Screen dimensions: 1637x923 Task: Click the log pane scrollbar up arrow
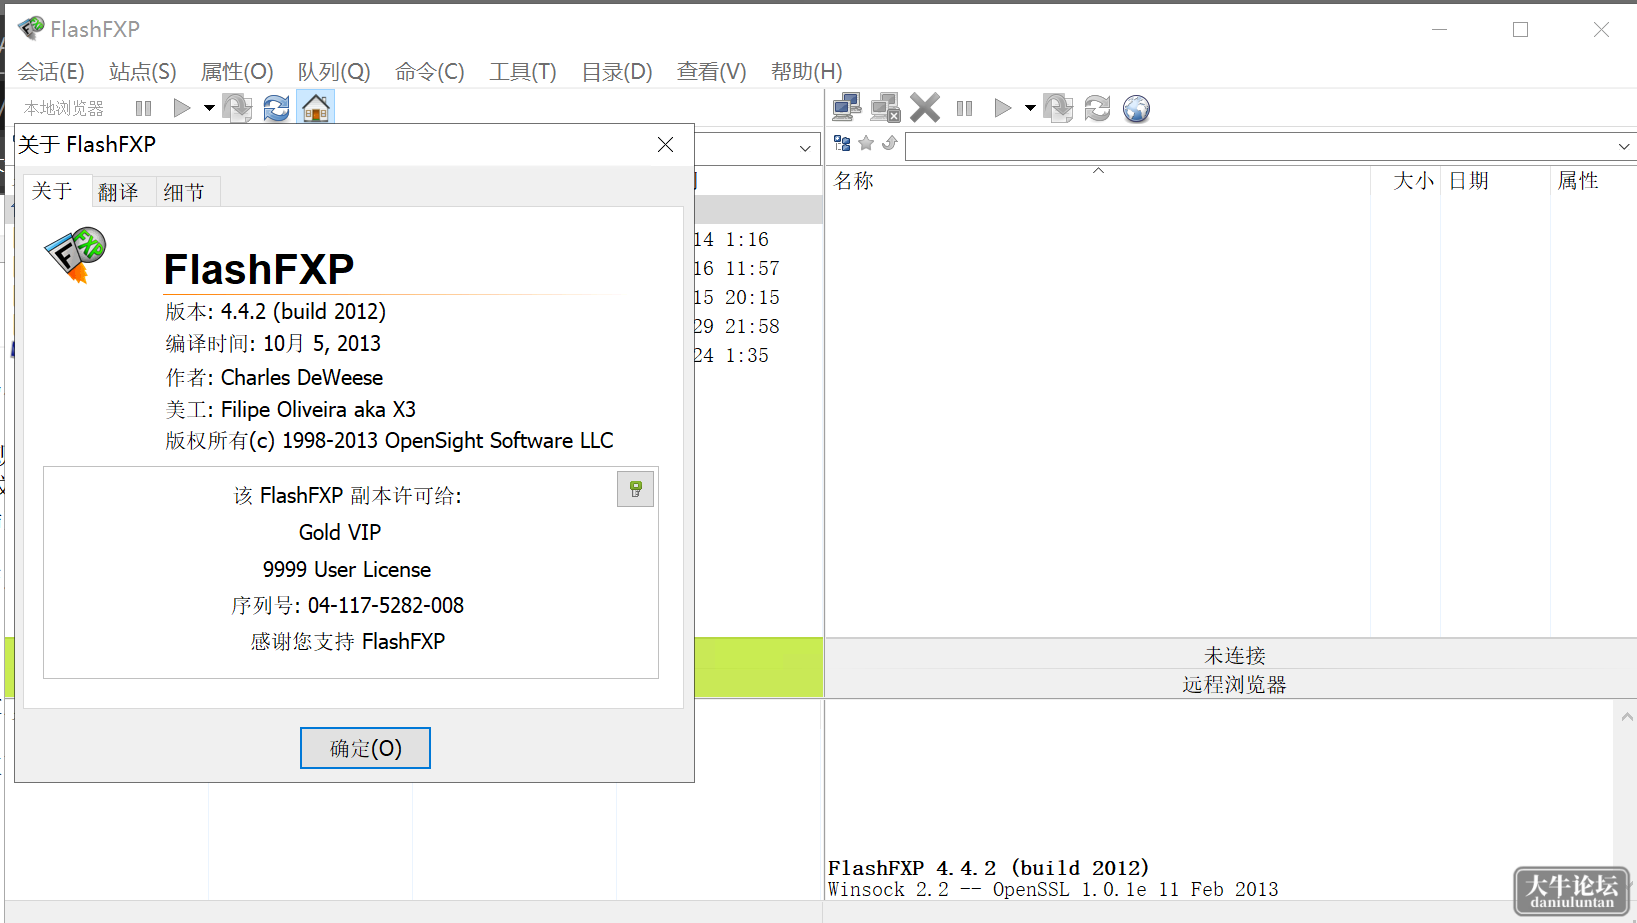click(x=1626, y=716)
